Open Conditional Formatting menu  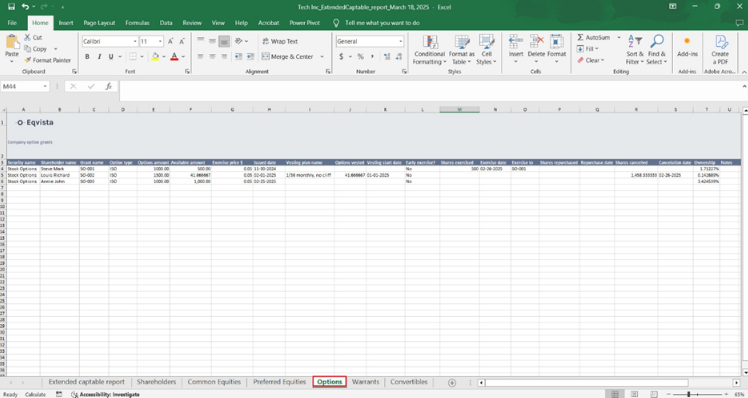(x=429, y=50)
